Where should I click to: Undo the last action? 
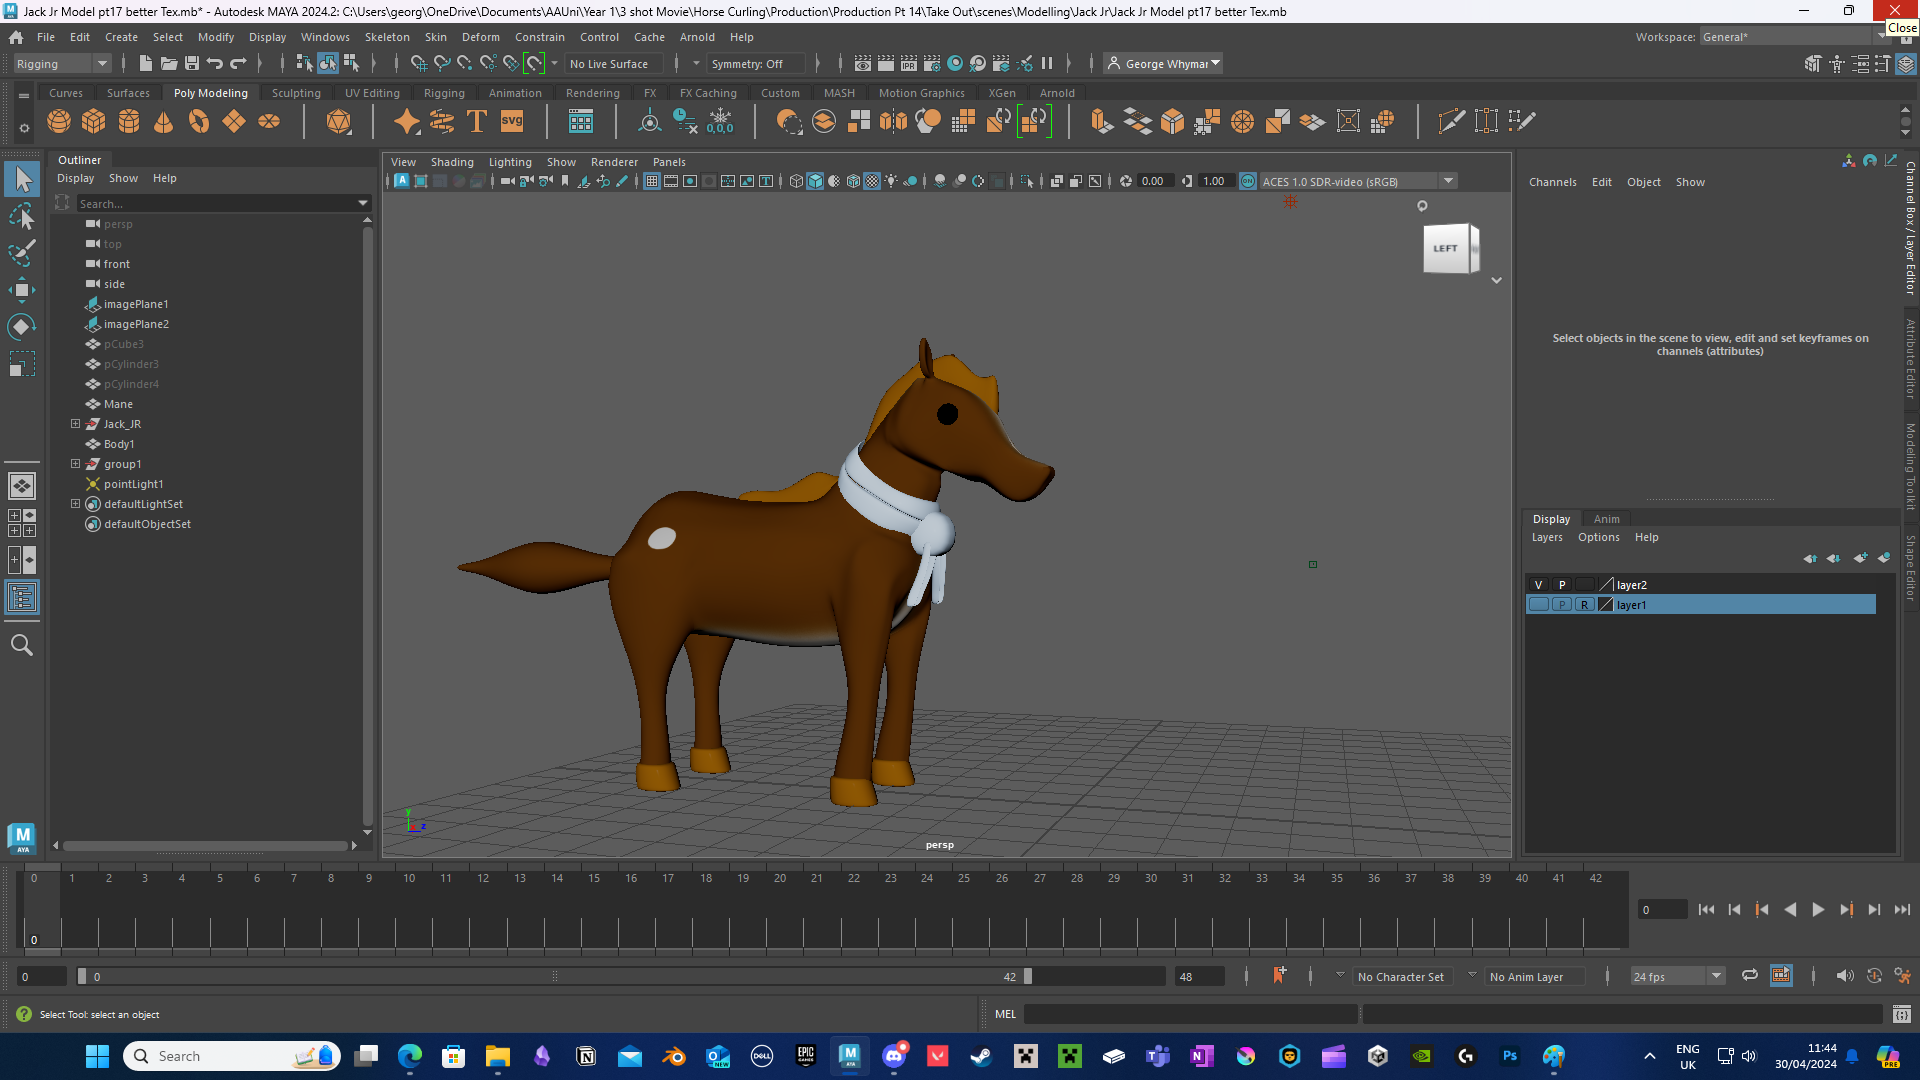(215, 63)
